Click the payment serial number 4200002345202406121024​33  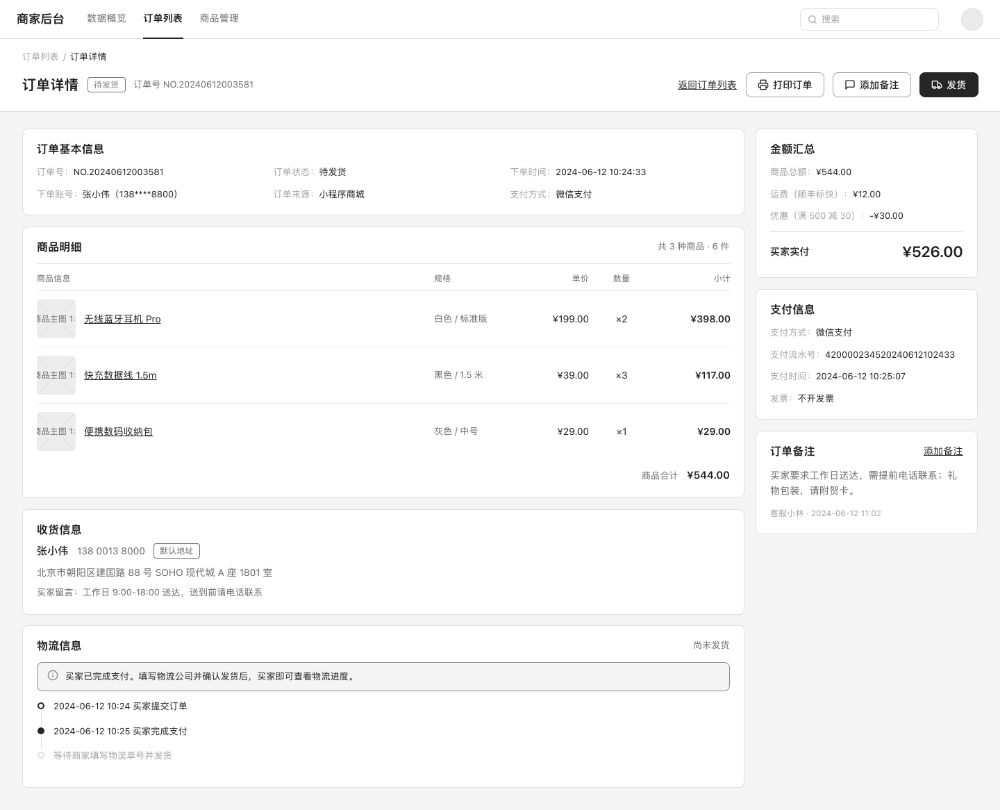click(x=890, y=355)
